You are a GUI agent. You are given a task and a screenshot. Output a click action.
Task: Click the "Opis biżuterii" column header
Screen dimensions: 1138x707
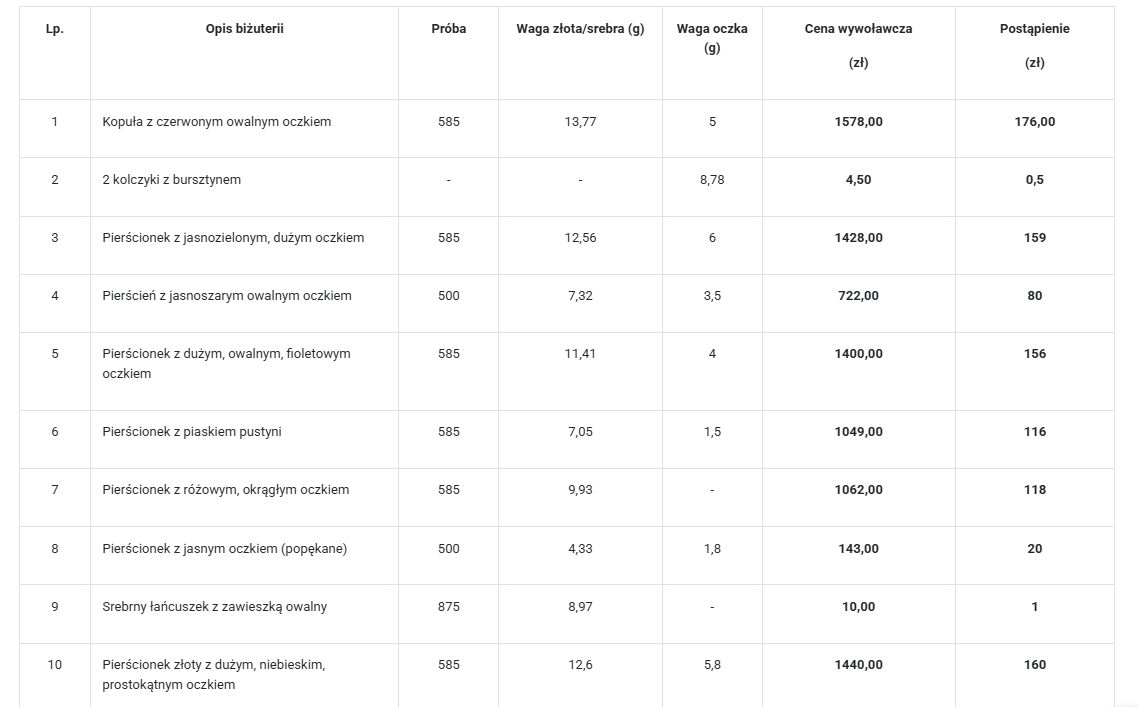tap(244, 29)
